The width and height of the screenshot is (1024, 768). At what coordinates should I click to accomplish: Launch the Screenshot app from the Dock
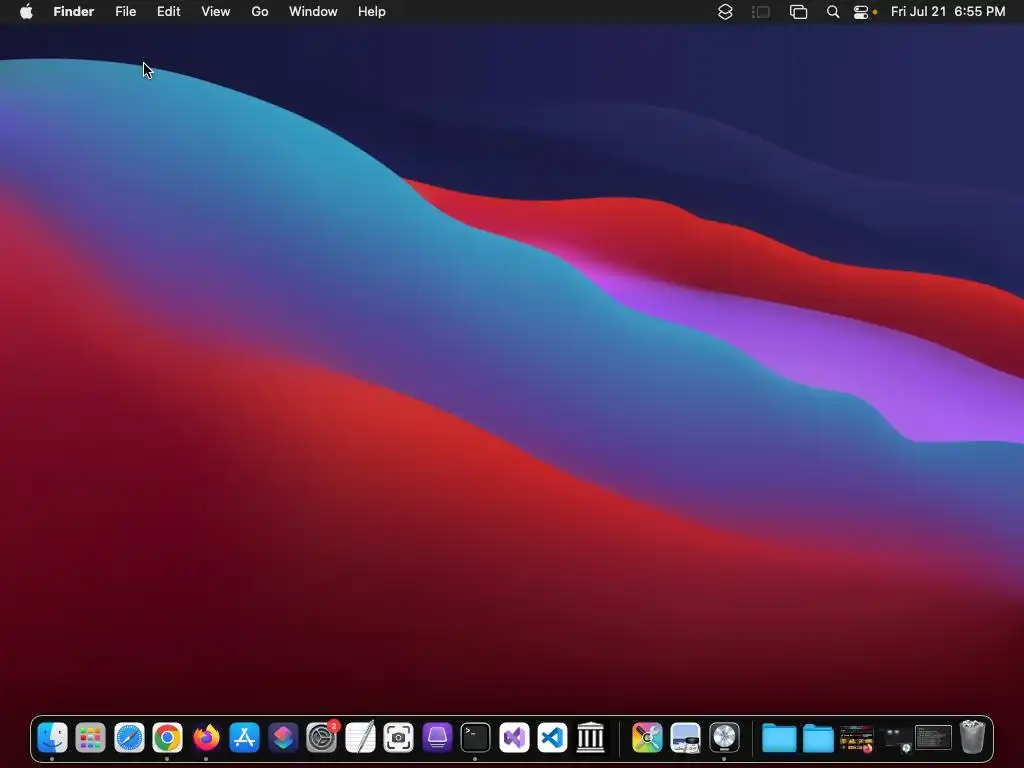[398, 738]
